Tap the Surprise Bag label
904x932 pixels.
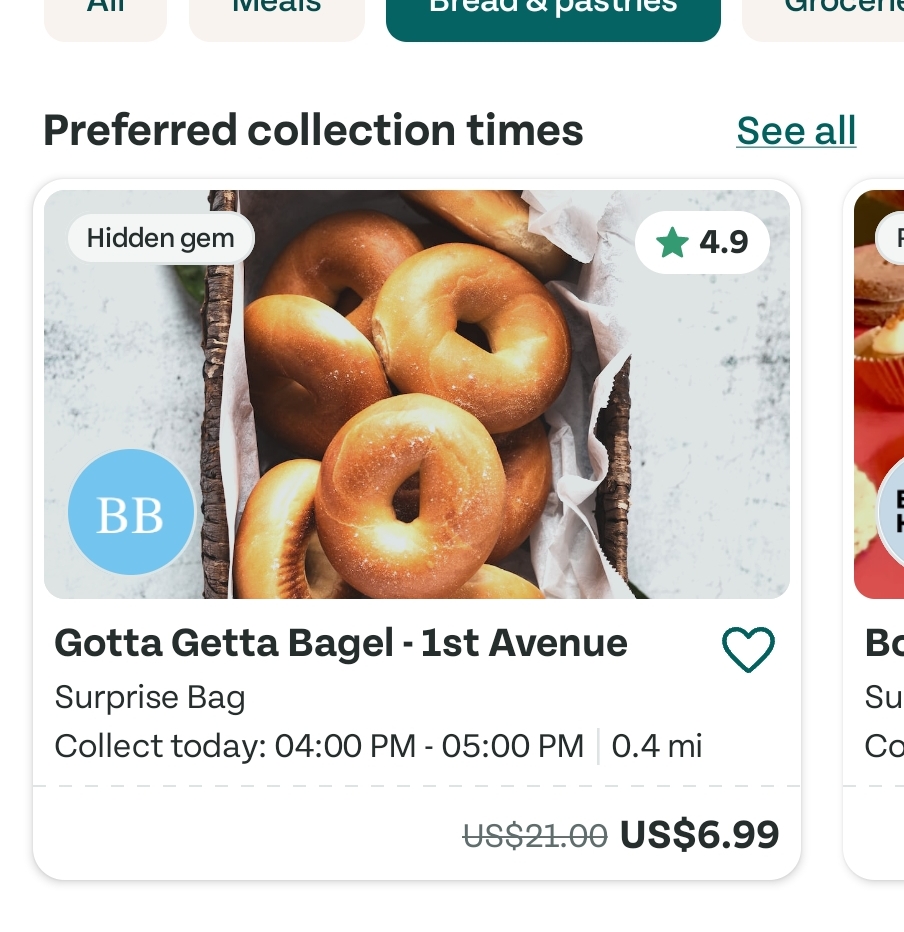coord(150,697)
